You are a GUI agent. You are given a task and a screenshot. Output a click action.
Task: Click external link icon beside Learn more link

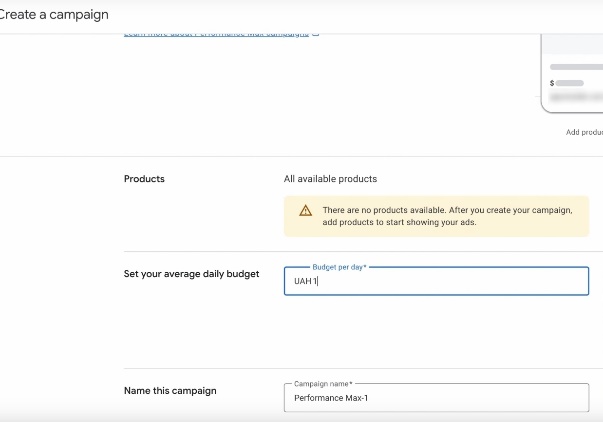[x=316, y=34]
